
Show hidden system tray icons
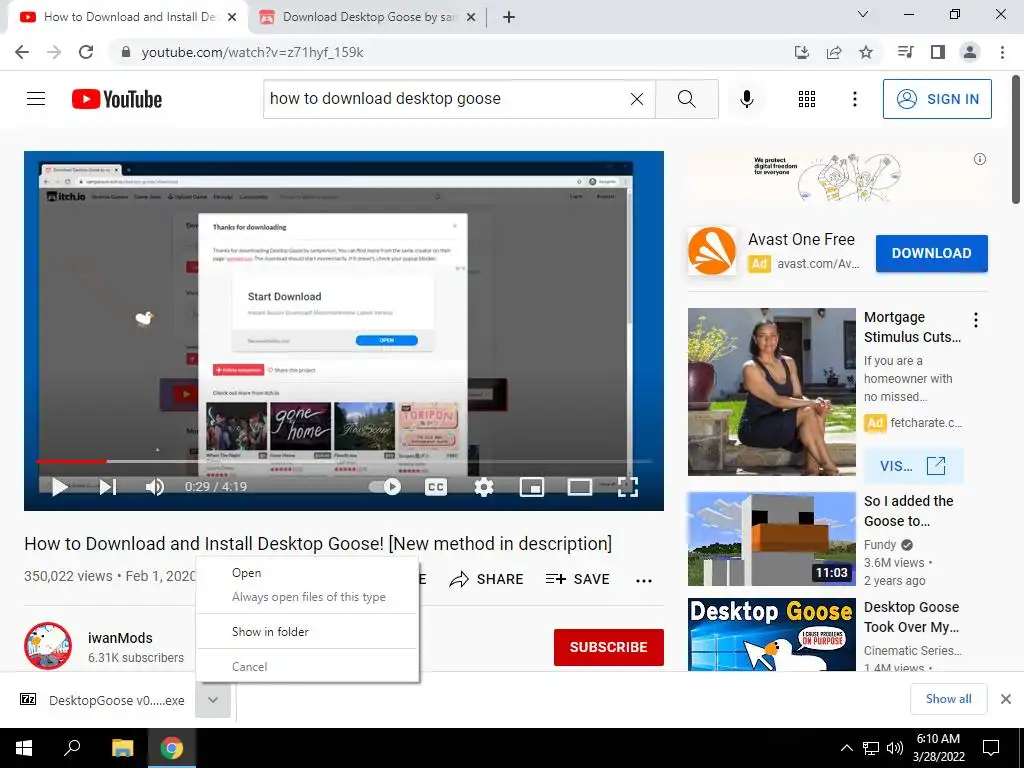point(846,748)
